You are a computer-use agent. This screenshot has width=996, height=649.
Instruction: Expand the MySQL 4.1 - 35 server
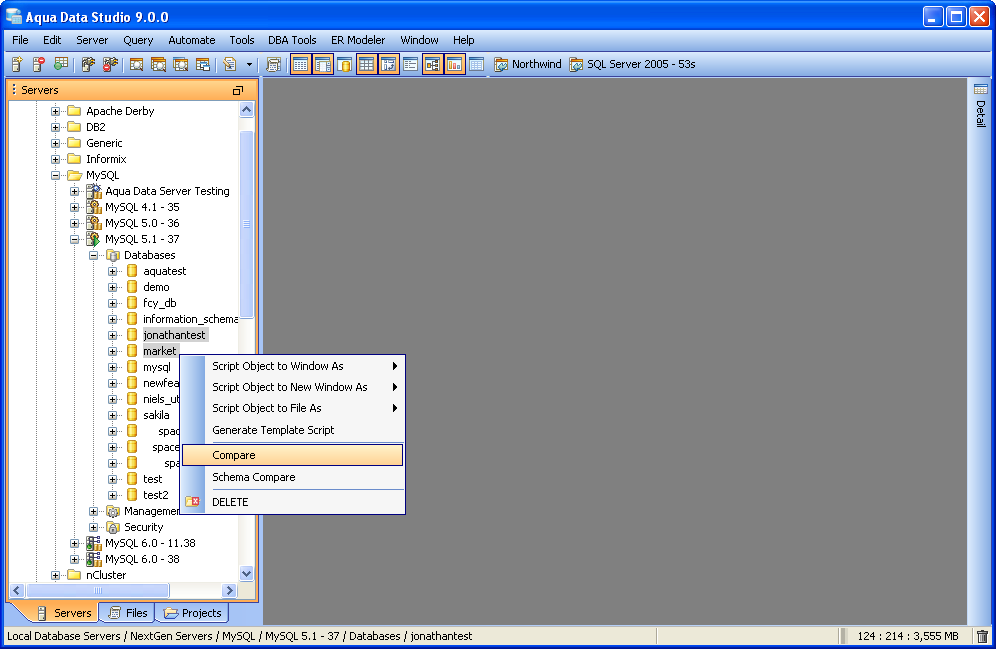tap(74, 207)
